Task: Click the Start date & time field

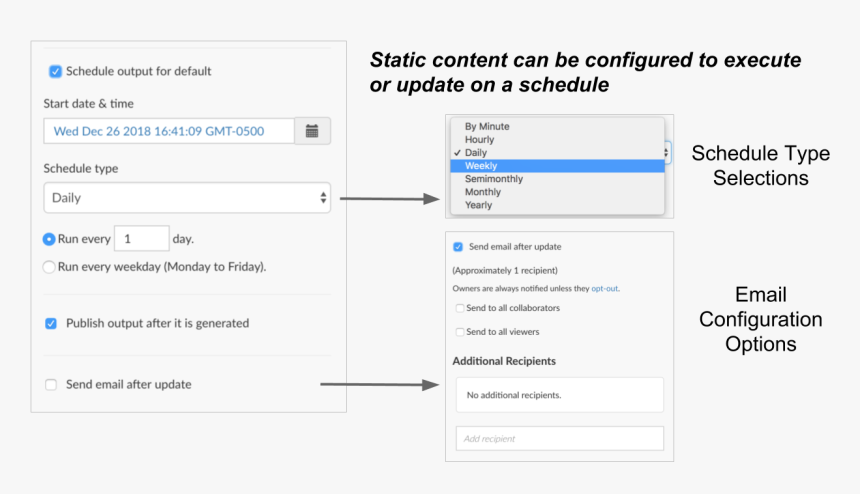Action: click(169, 131)
